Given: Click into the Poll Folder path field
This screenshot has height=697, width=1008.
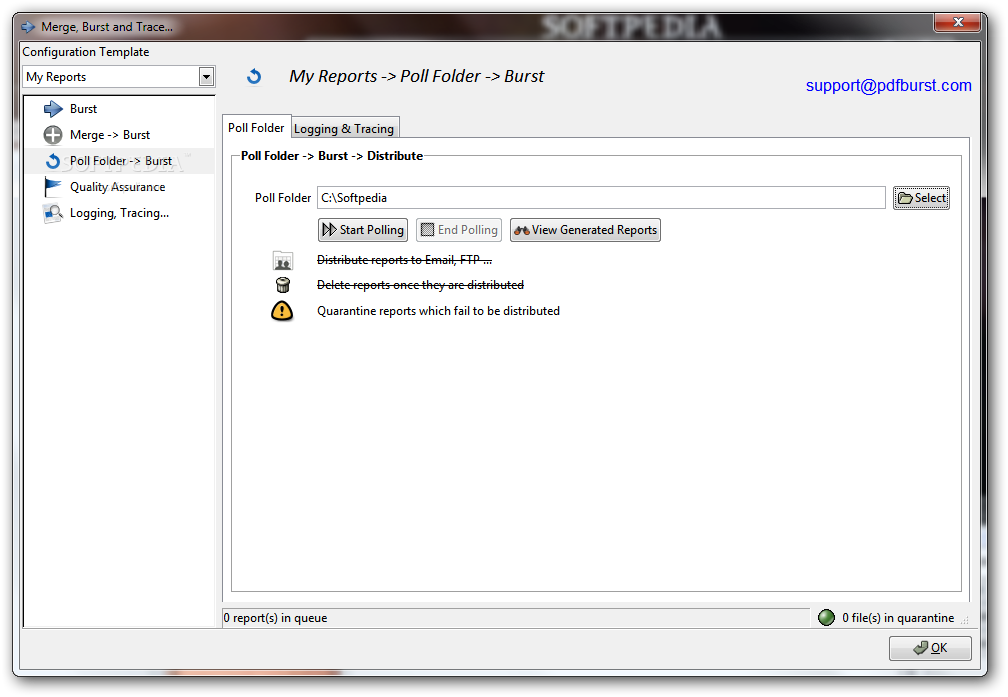Looking at the screenshot, I should (600, 198).
